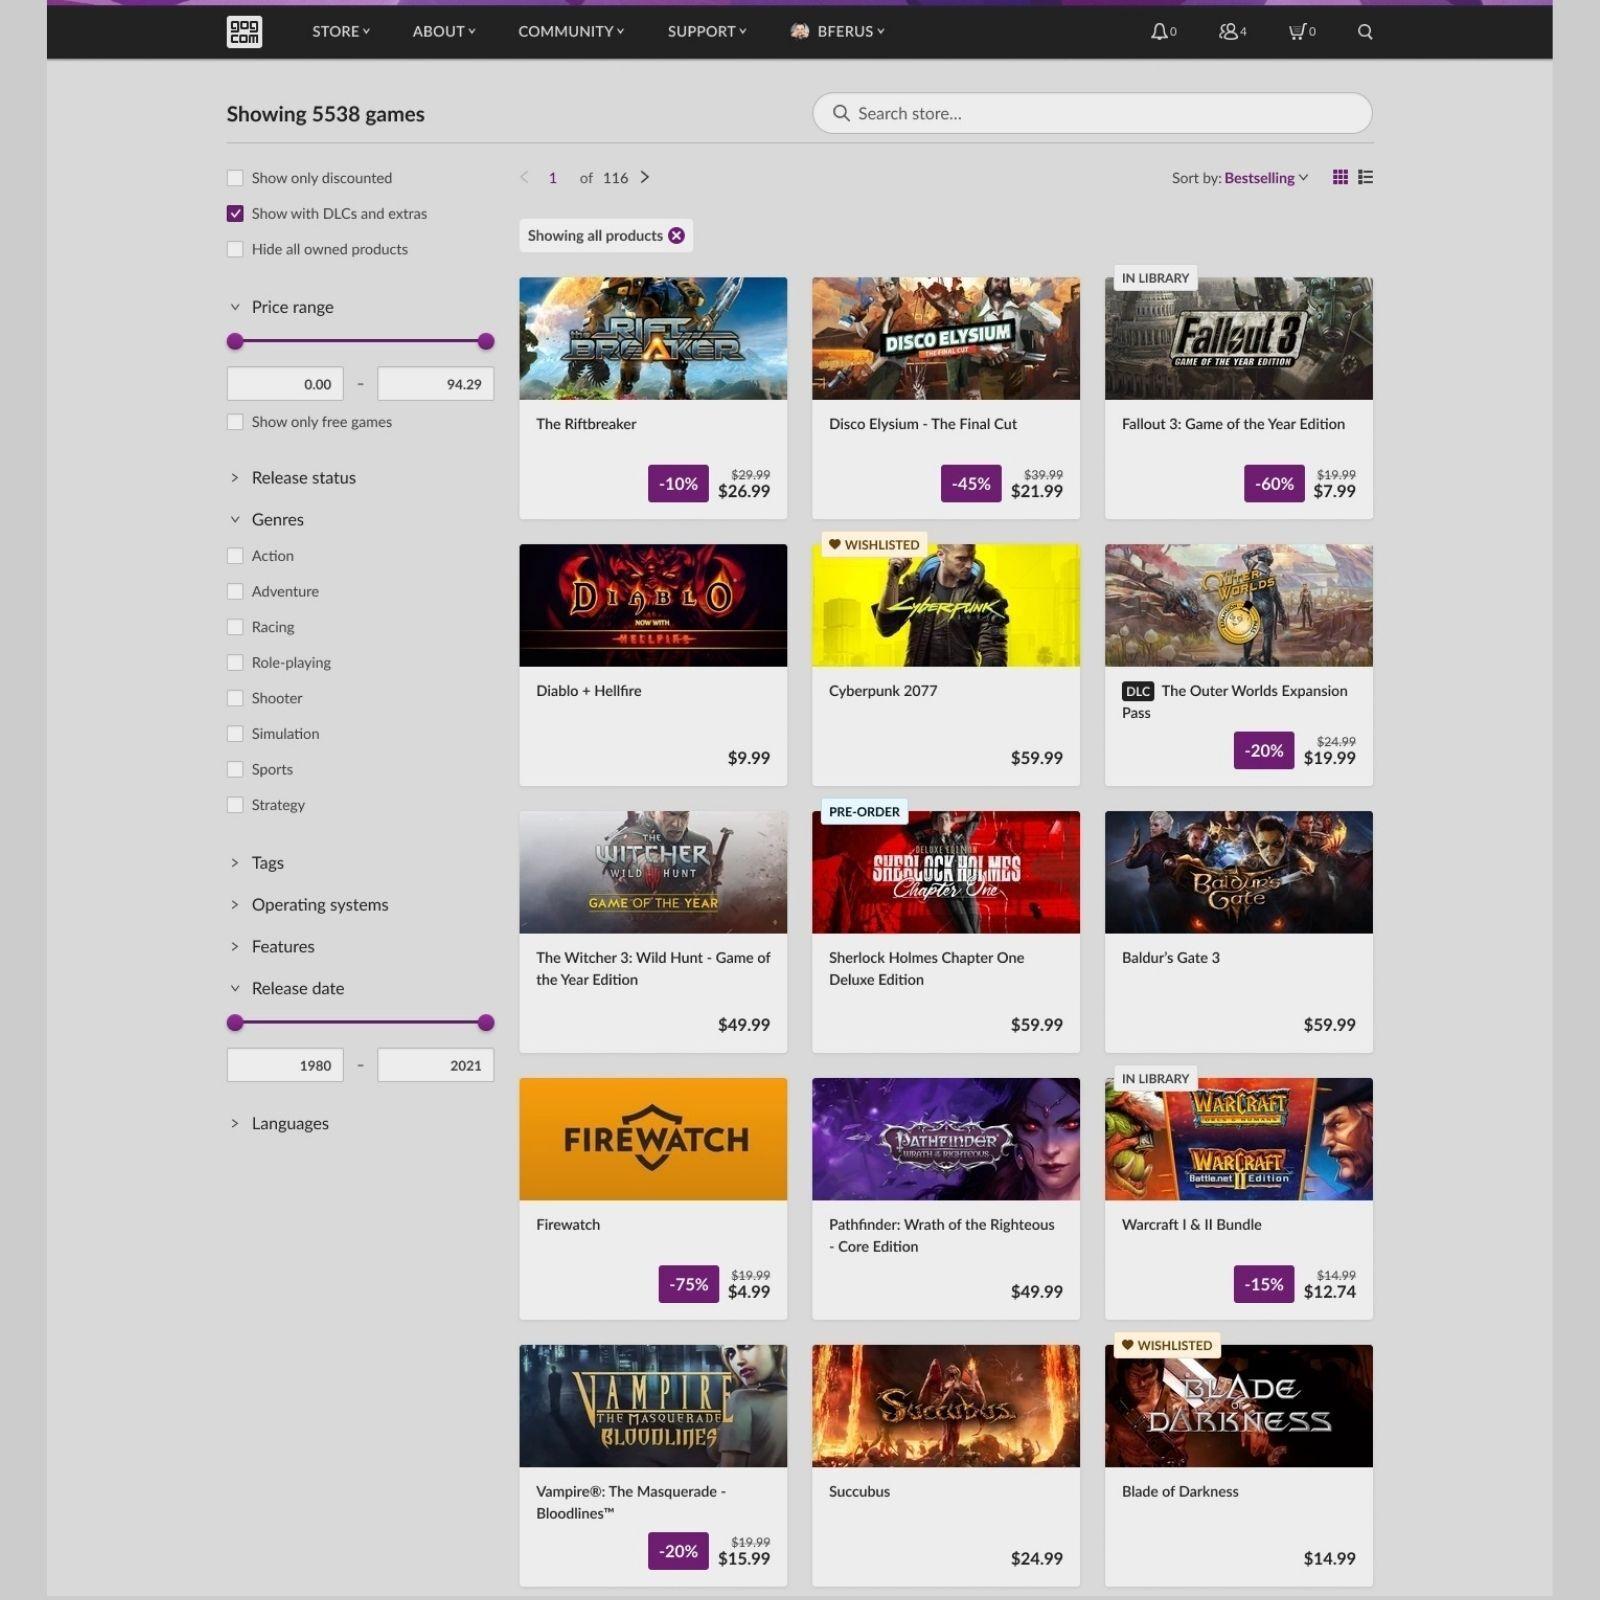Enable the Show only discounted checkbox
This screenshot has width=1600, height=1600.
click(x=235, y=177)
